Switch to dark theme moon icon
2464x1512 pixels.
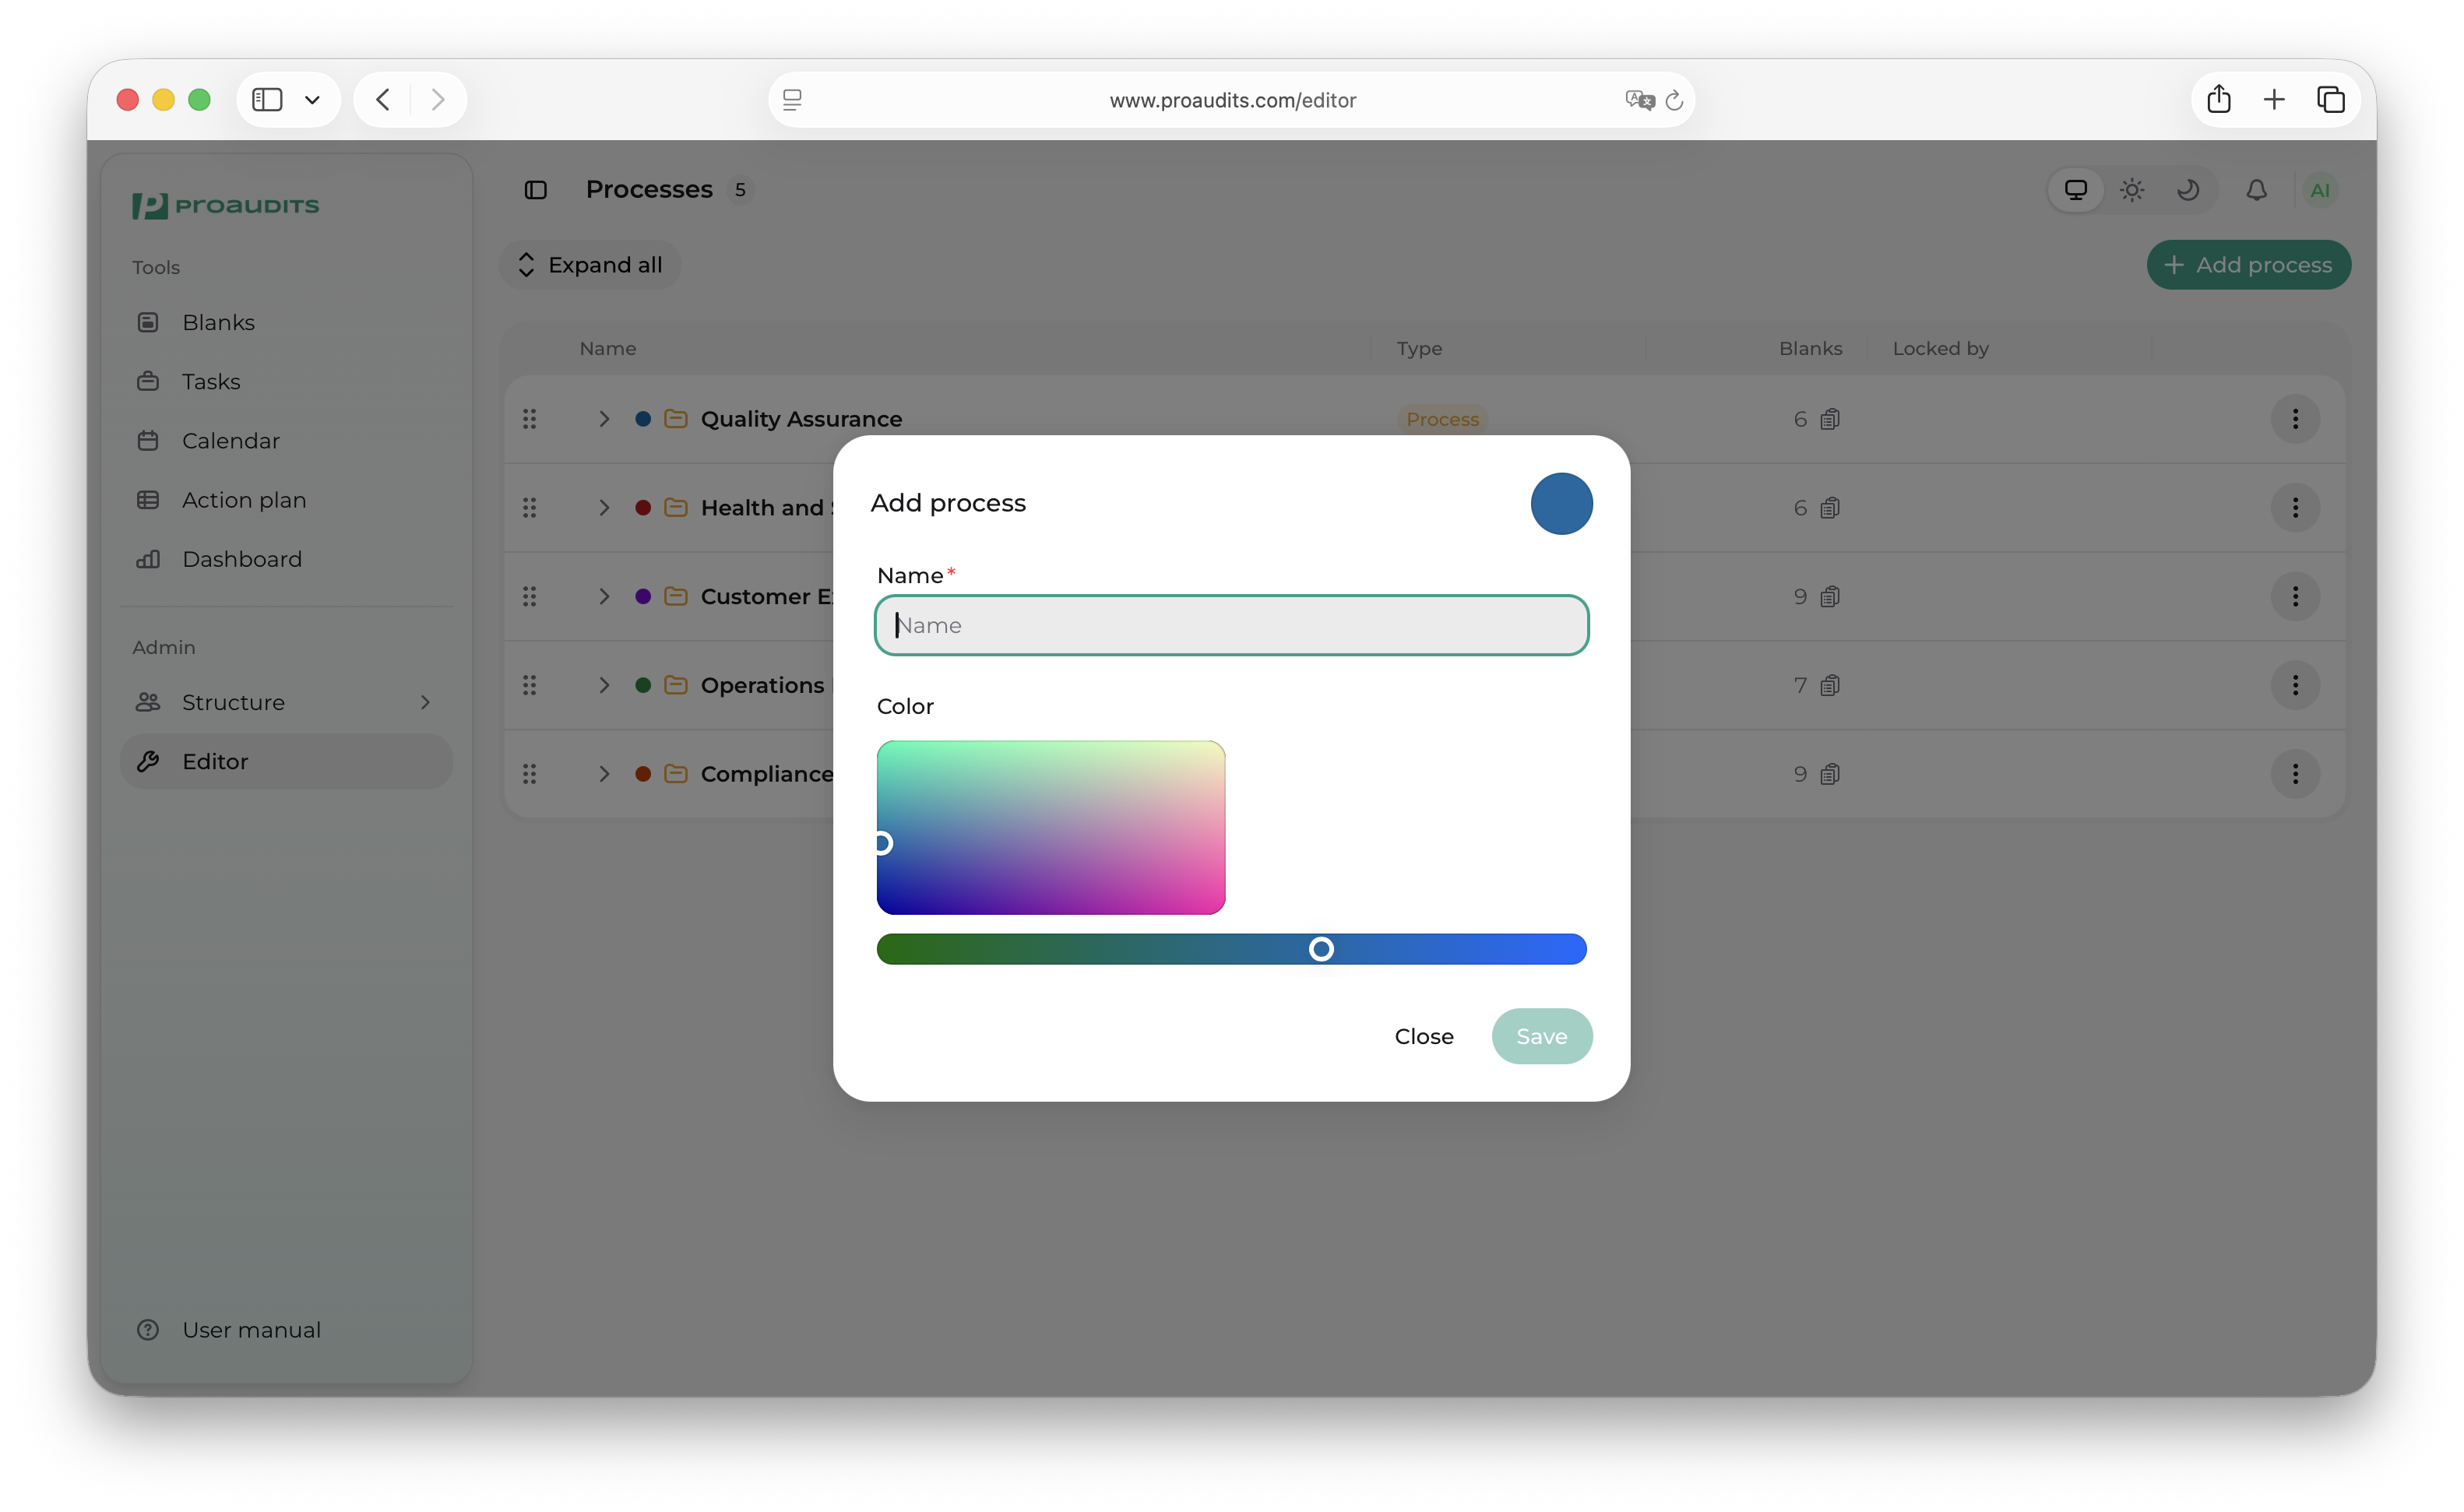[2188, 190]
